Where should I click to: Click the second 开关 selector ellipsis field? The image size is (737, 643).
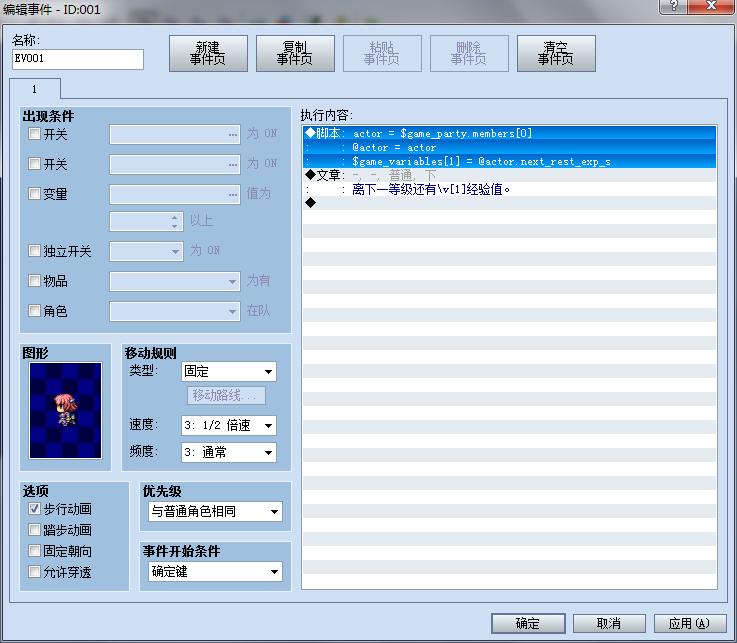[175, 165]
